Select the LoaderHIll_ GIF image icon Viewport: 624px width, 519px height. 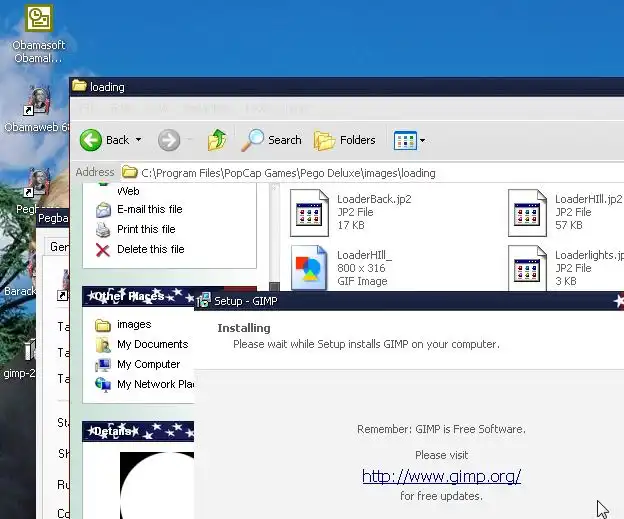coord(309,267)
